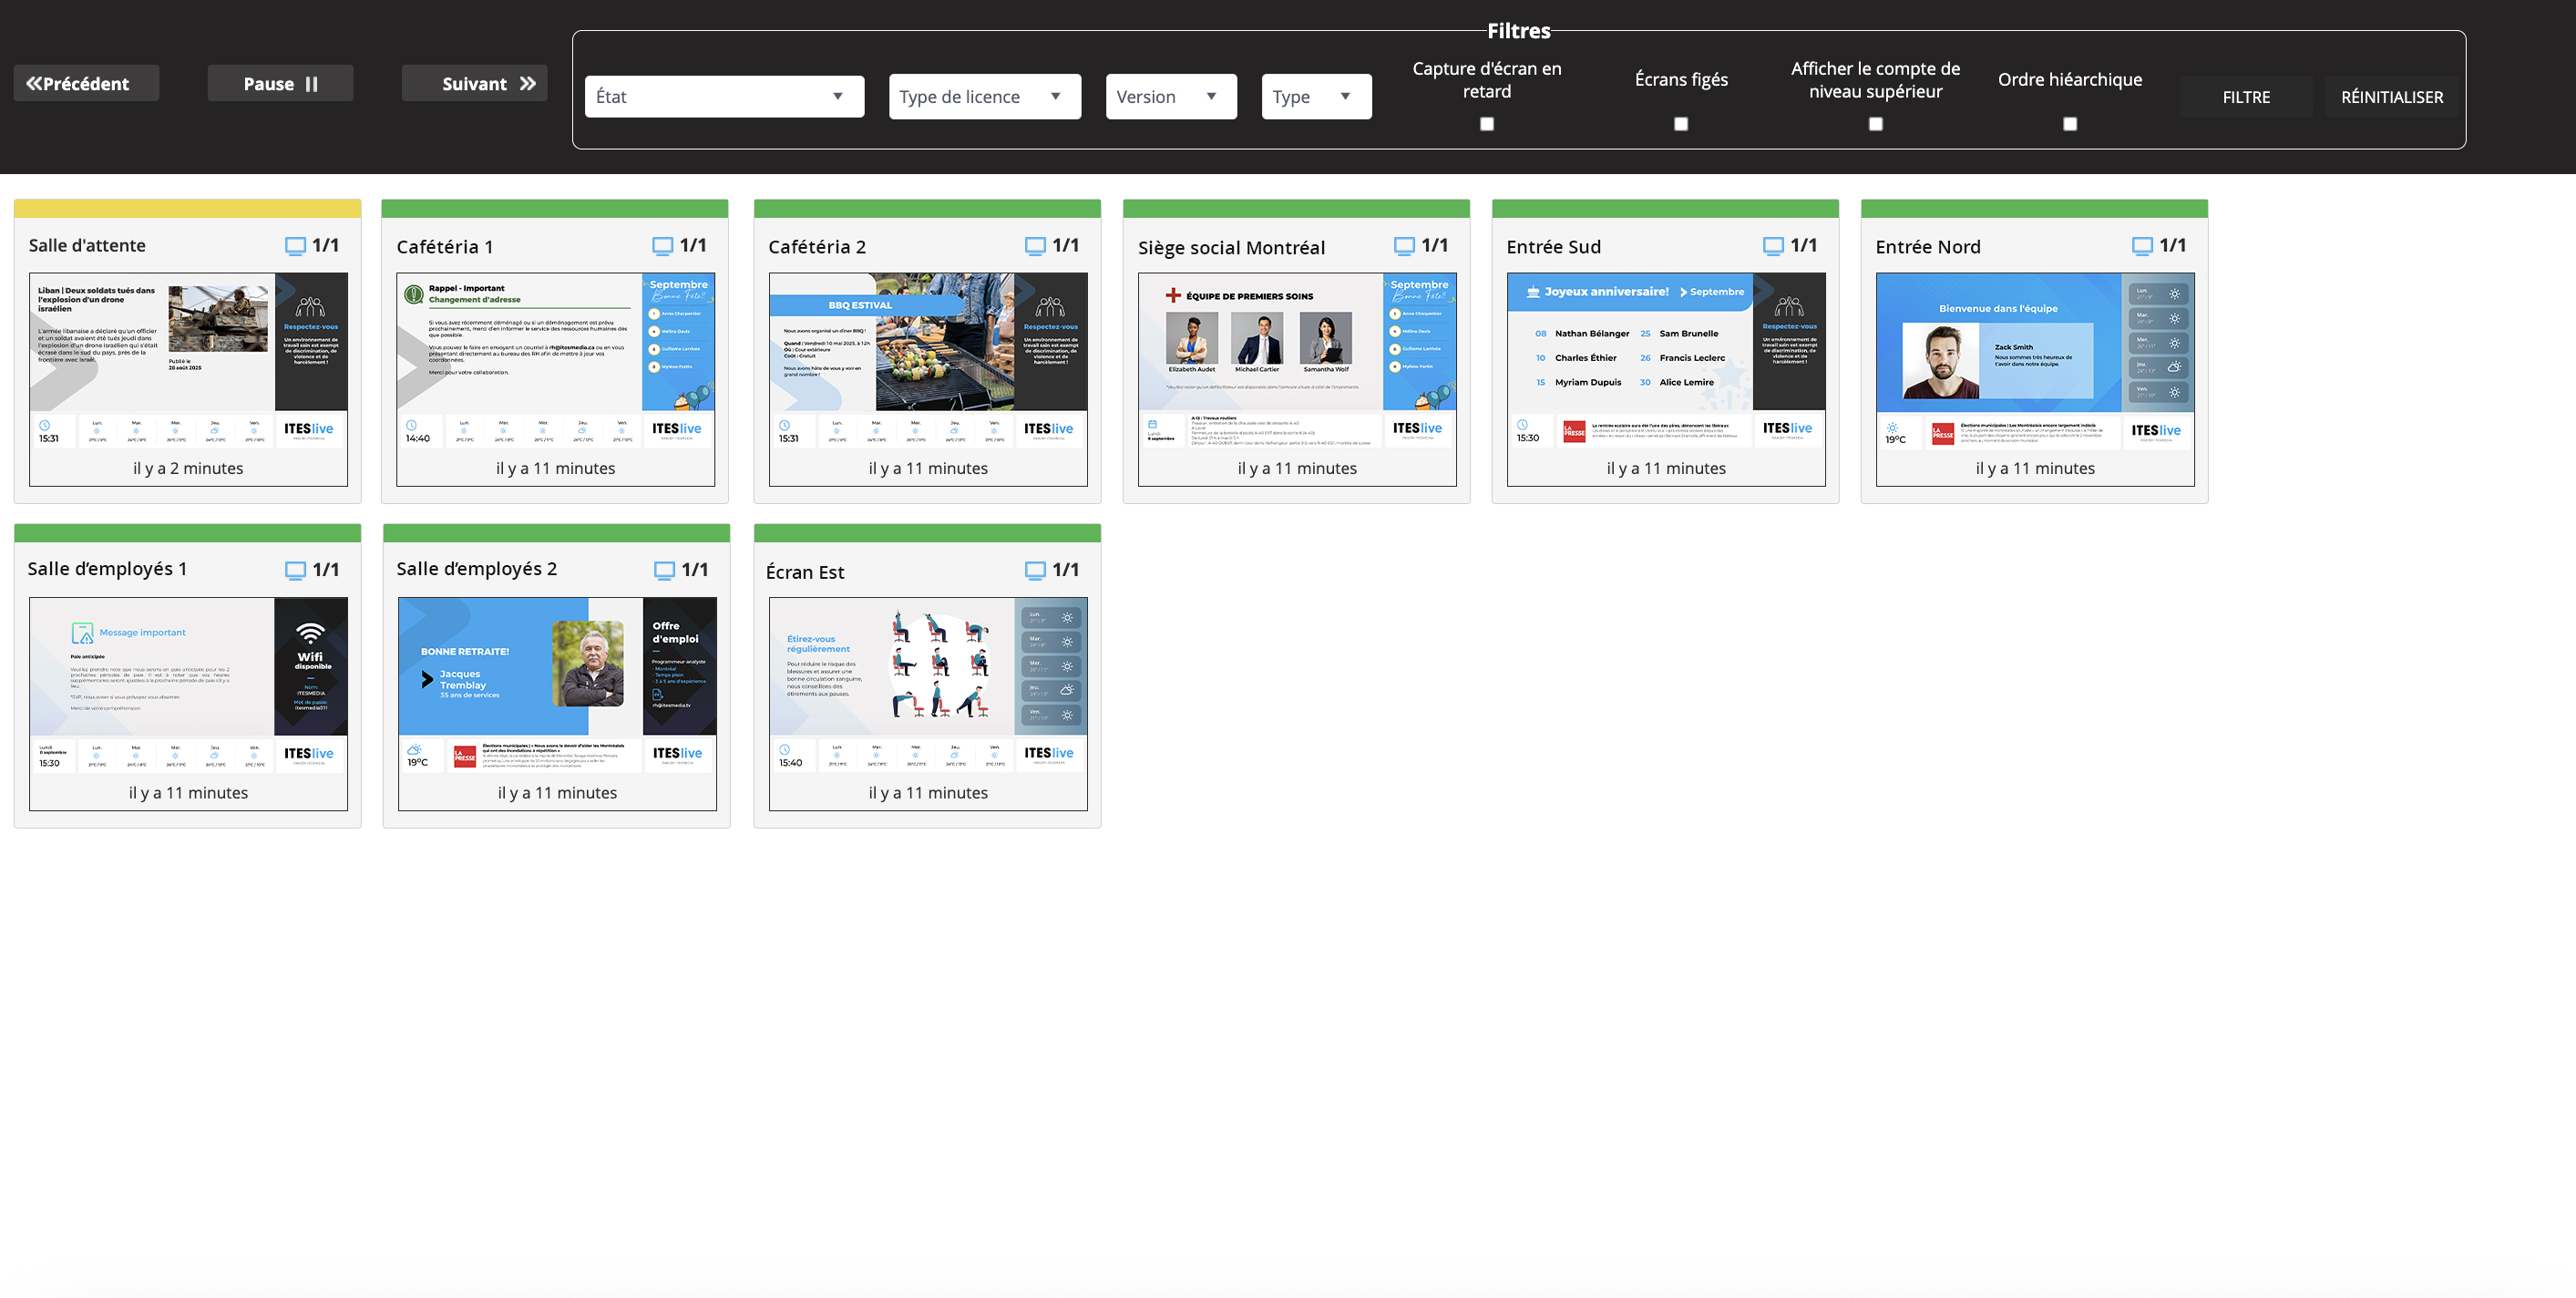Click the monitor icon beside Cafétéria 1
The width and height of the screenshot is (2576, 1298).
[x=662, y=246]
